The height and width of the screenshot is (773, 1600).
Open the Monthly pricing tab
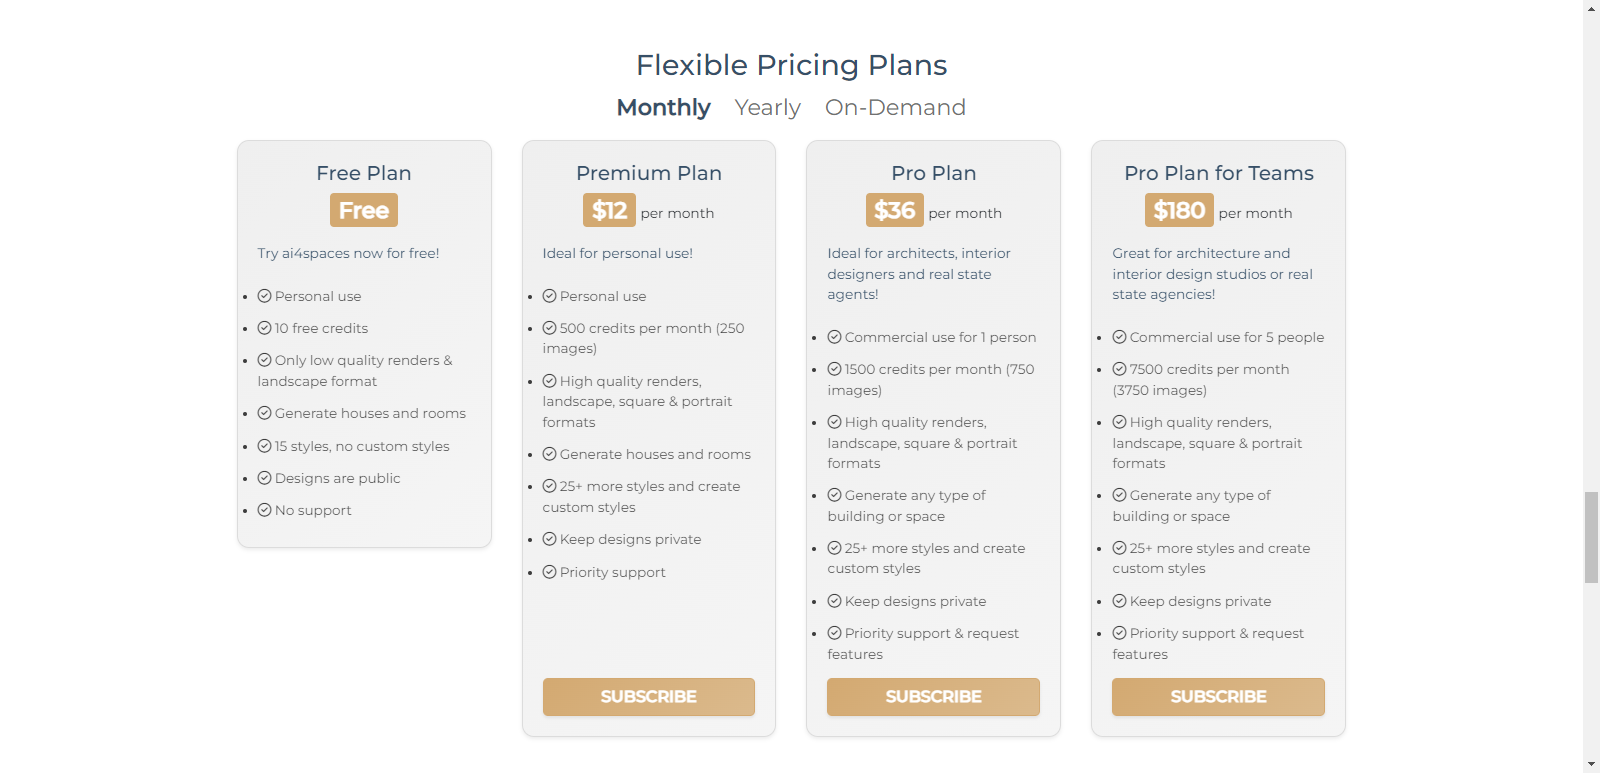(x=663, y=107)
